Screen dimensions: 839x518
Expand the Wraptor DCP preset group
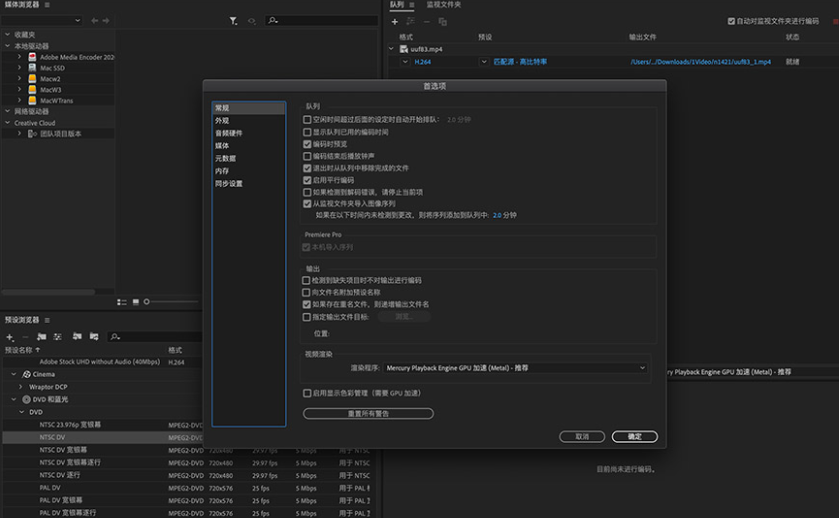click(x=21, y=387)
